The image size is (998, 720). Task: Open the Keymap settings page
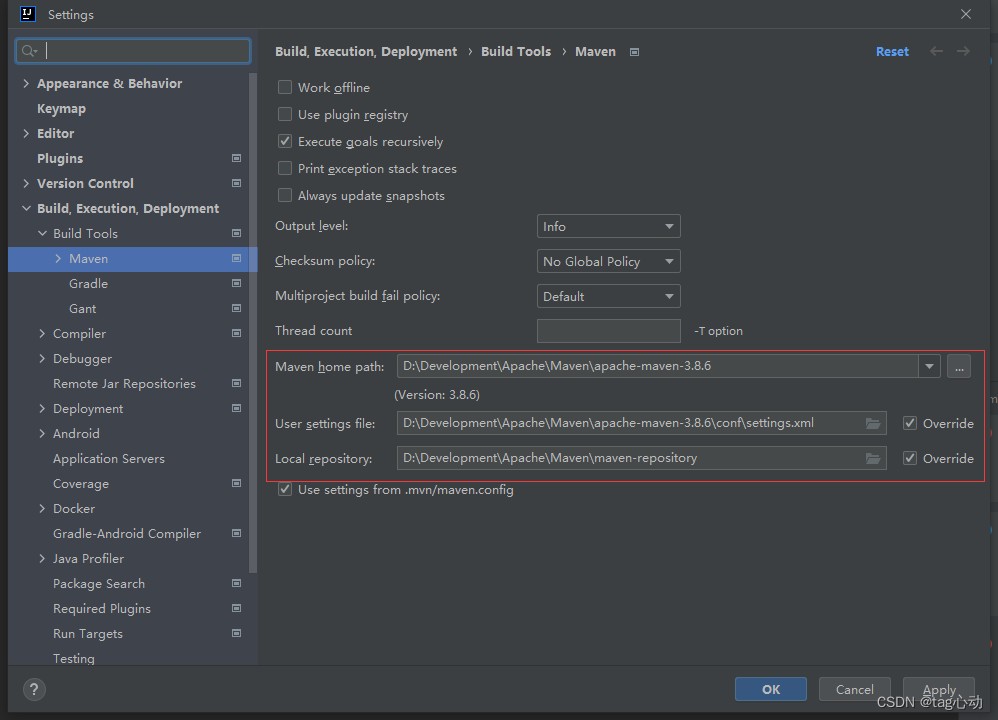[x=61, y=109]
